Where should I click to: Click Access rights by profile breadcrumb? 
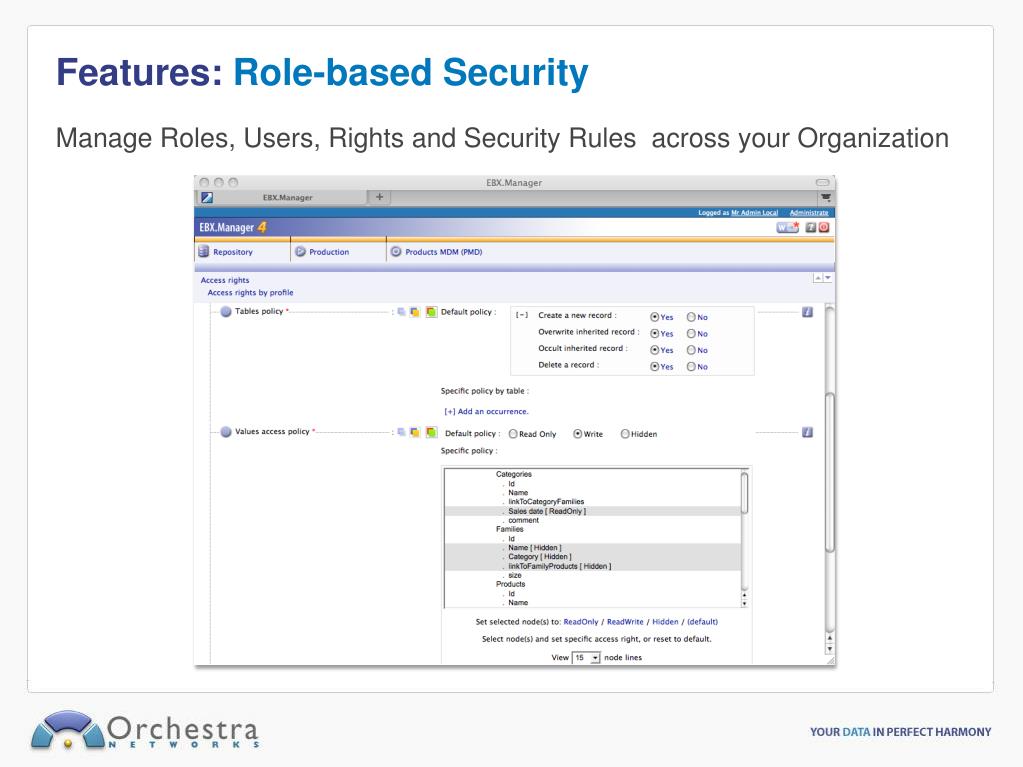(x=251, y=292)
